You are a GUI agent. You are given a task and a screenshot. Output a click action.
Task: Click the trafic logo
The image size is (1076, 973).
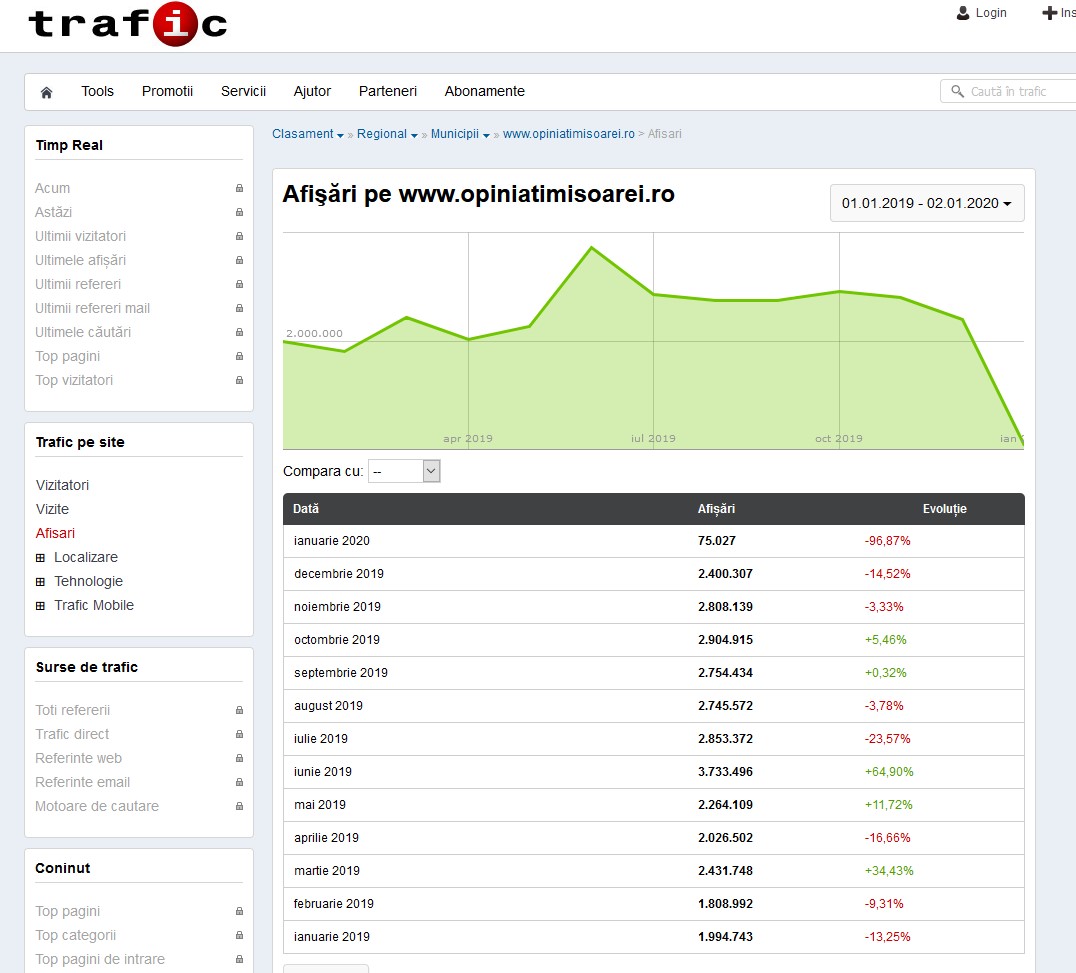(128, 24)
